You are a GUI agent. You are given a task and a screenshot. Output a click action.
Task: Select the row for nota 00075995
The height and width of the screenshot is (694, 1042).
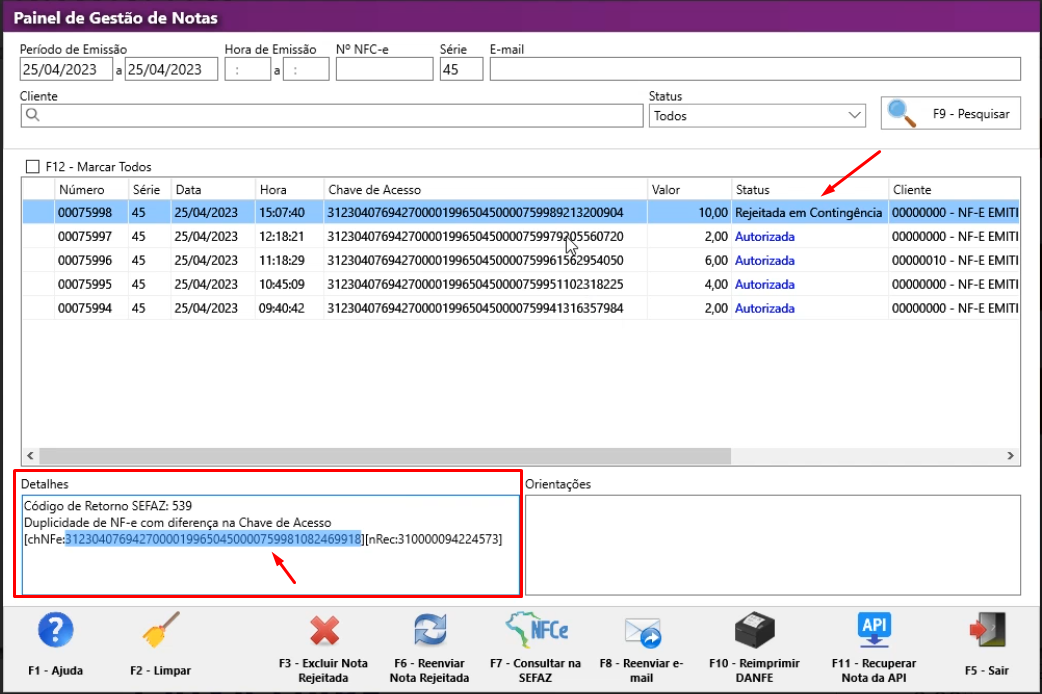[521, 285]
